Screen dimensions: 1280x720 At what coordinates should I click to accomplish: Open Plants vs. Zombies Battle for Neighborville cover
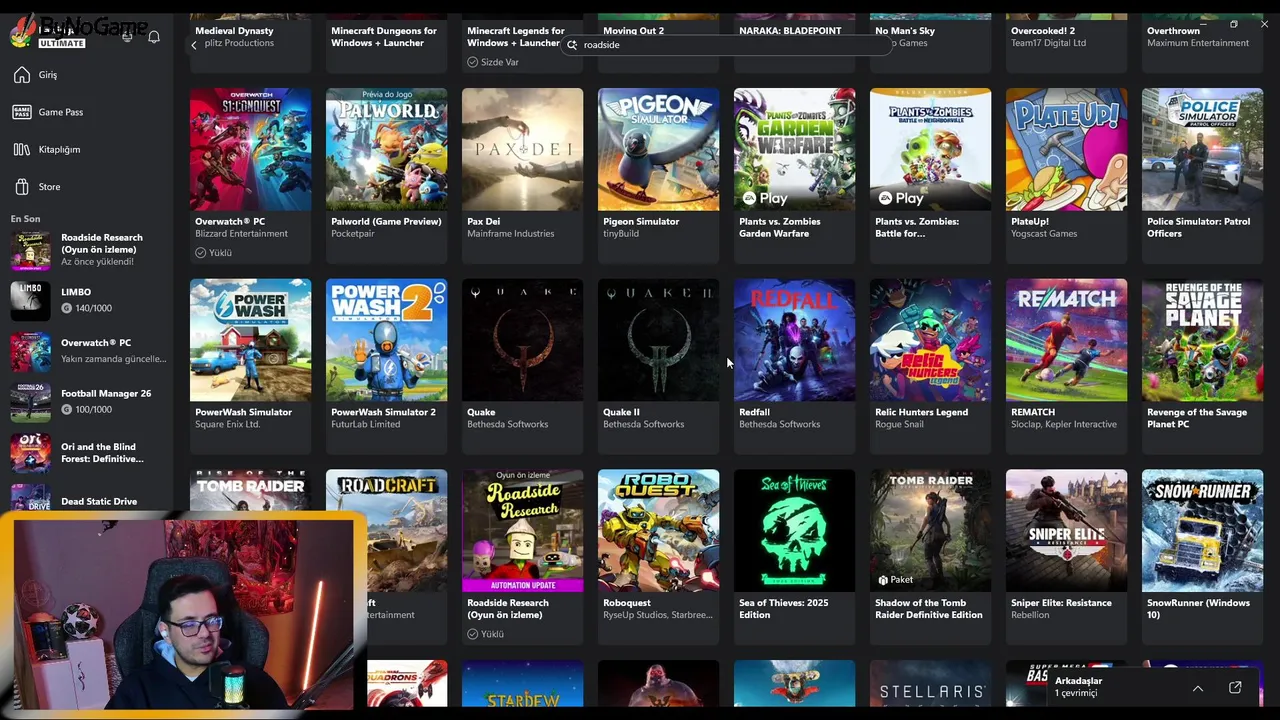[x=930, y=149]
